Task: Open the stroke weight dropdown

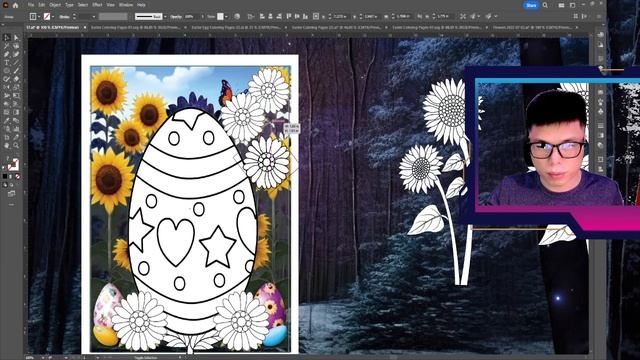Action: [94, 16]
